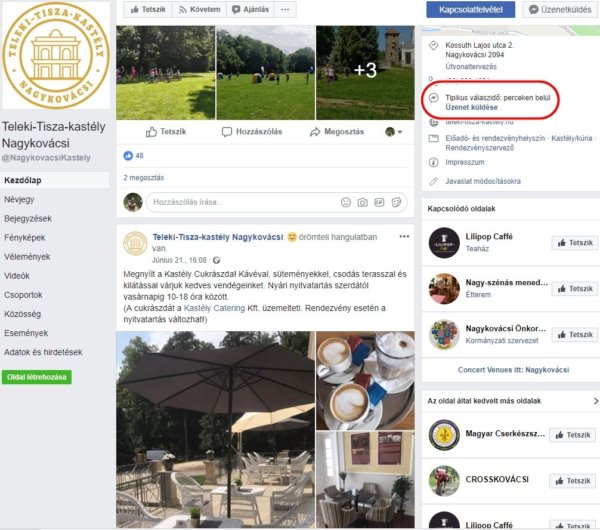Open the photo thumbnail marked +3

[364, 72]
